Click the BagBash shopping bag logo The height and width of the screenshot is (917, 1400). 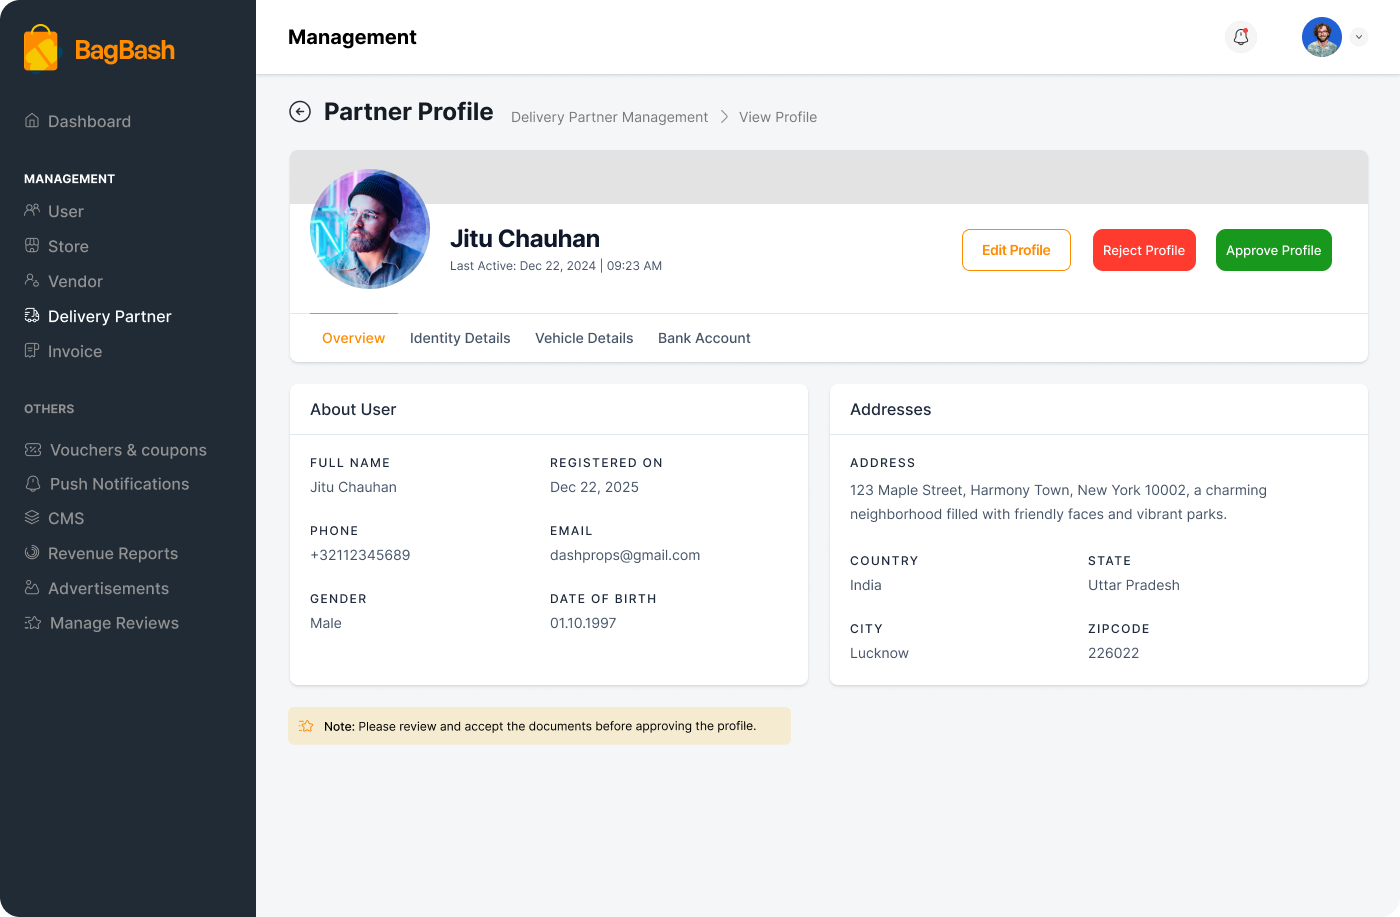click(x=41, y=49)
